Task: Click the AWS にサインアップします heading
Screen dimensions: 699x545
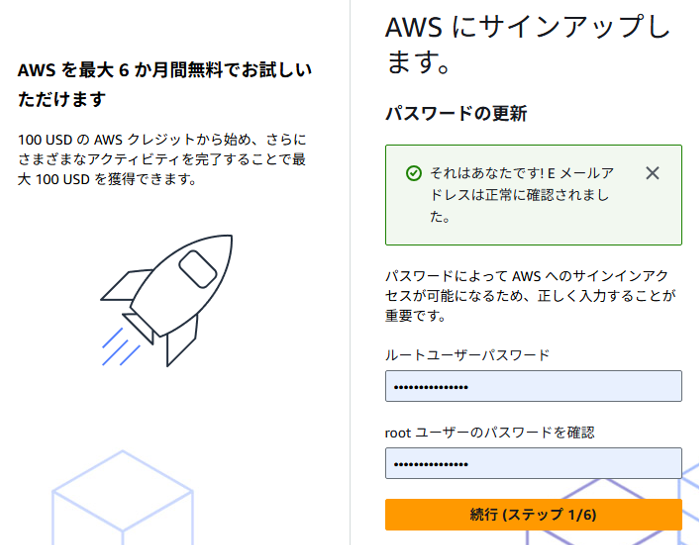Action: tap(527, 46)
